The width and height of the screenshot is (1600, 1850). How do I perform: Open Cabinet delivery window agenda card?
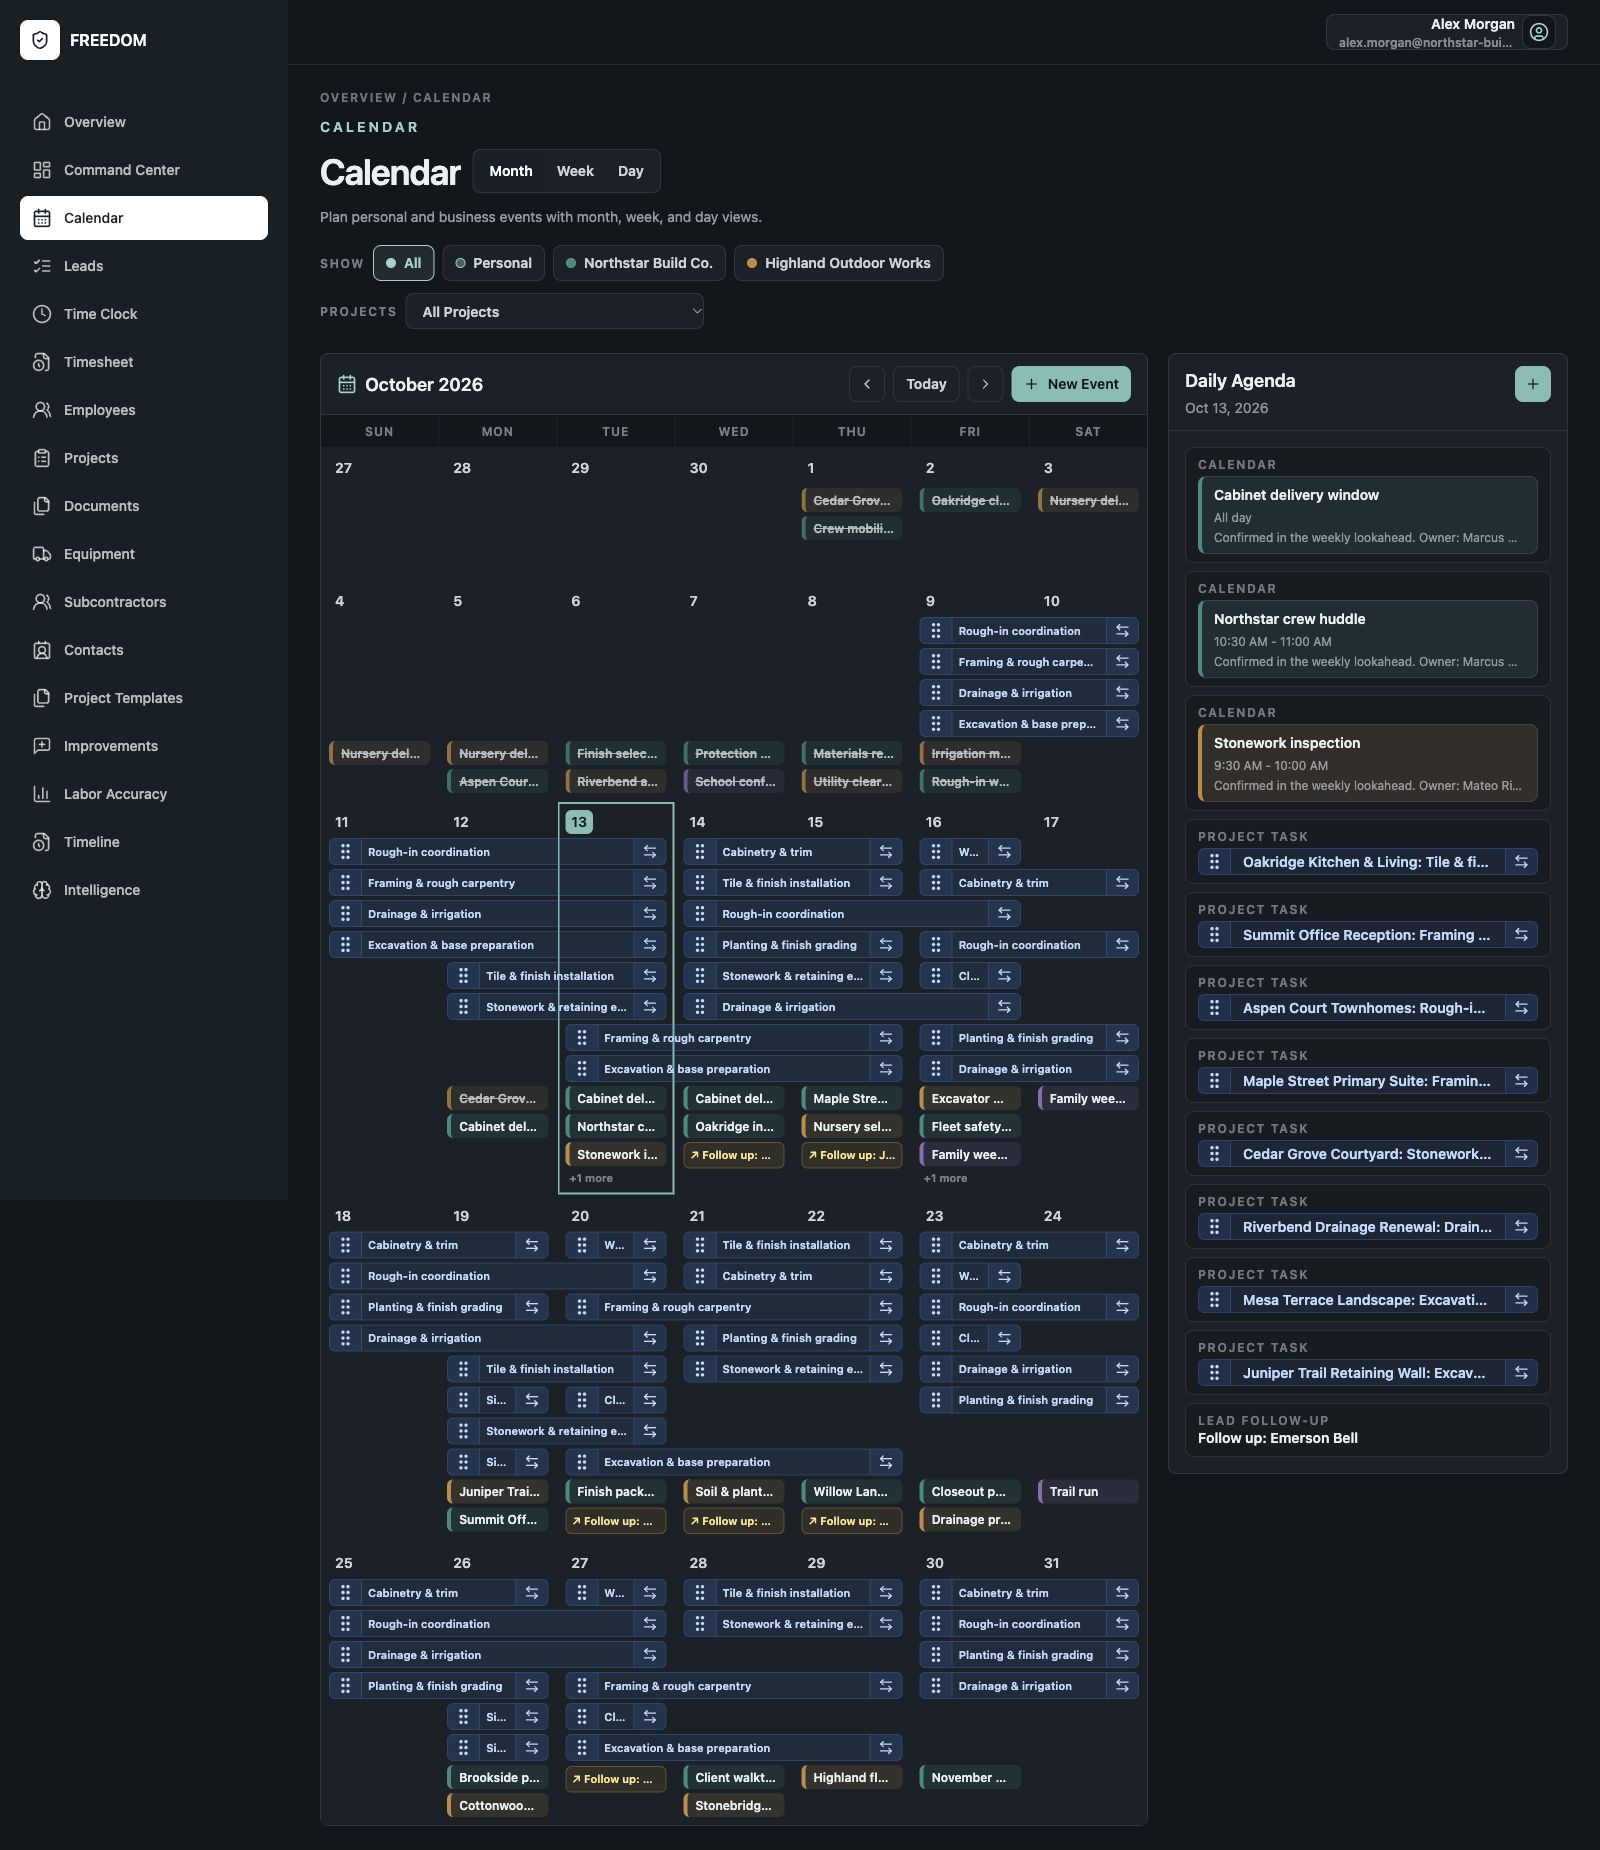click(1368, 515)
